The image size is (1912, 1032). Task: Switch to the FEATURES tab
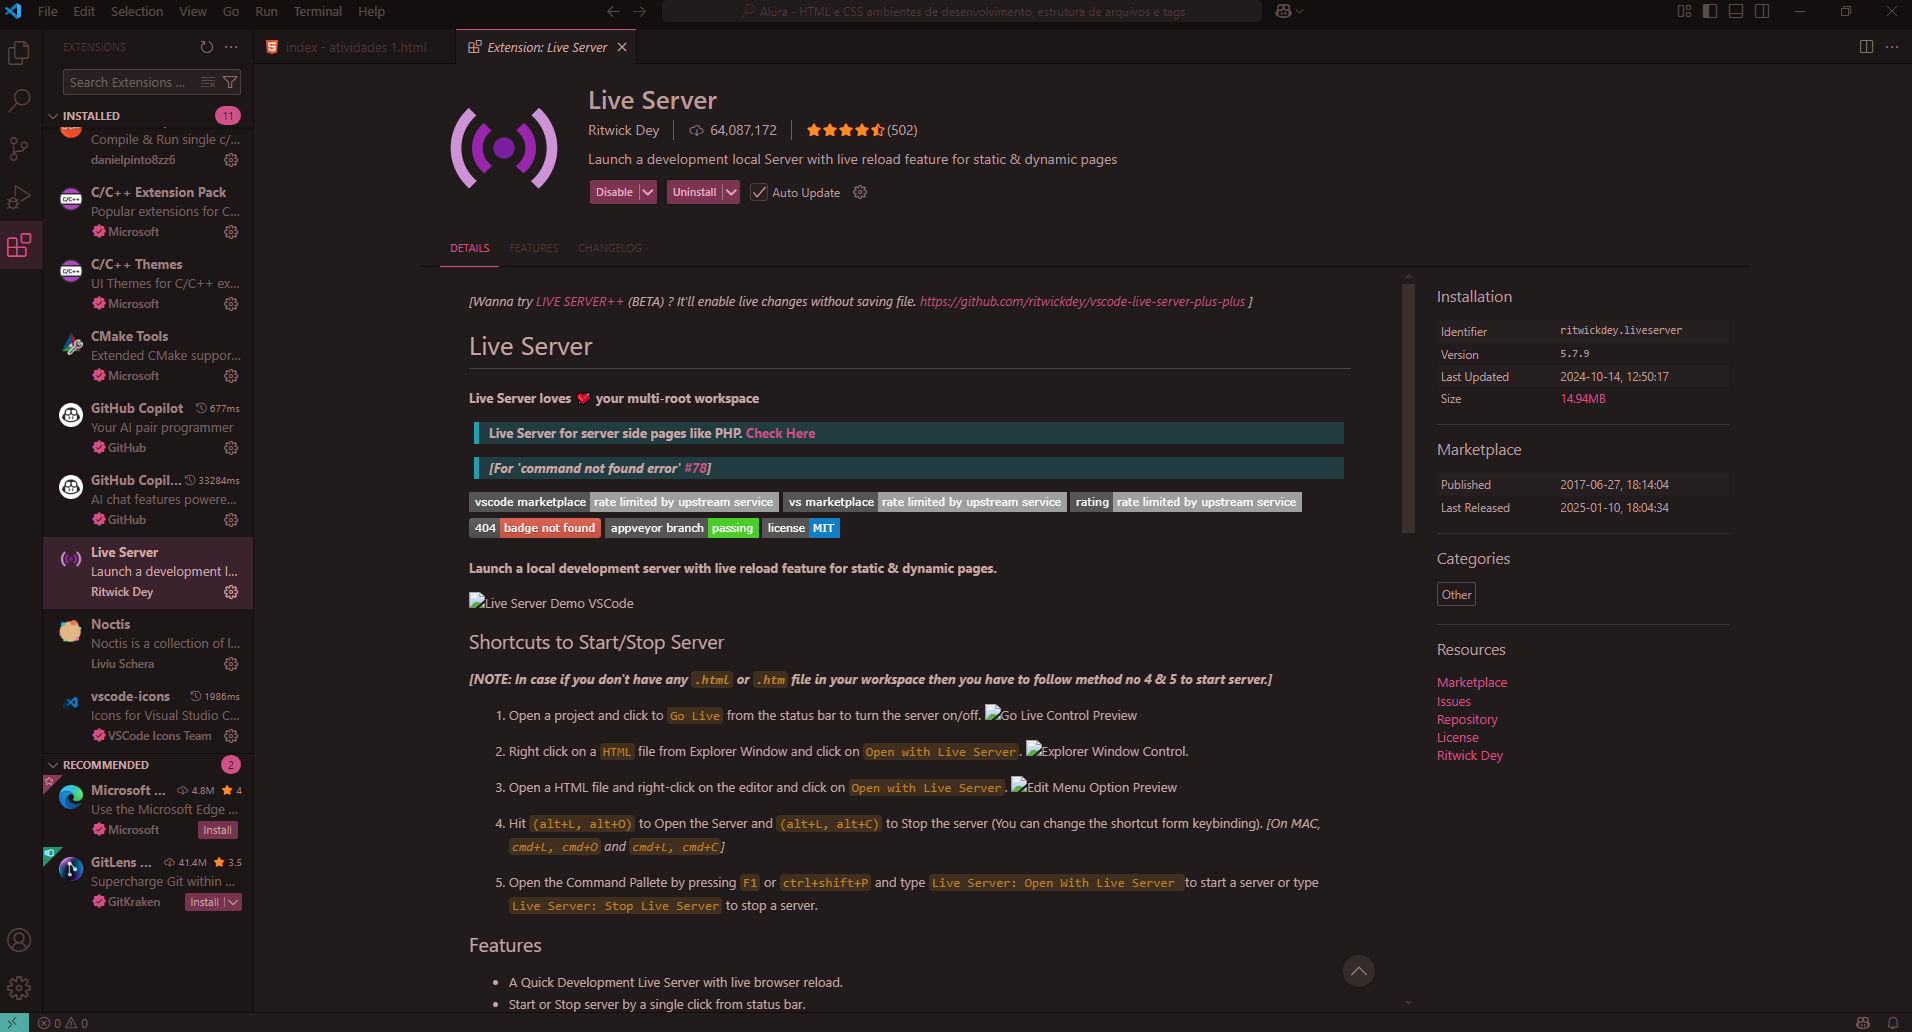(534, 248)
